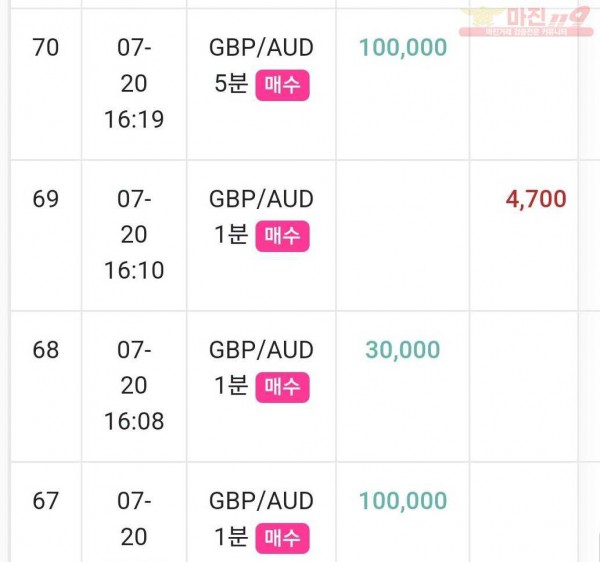
Task: Click row number 70
Action: 46,48
